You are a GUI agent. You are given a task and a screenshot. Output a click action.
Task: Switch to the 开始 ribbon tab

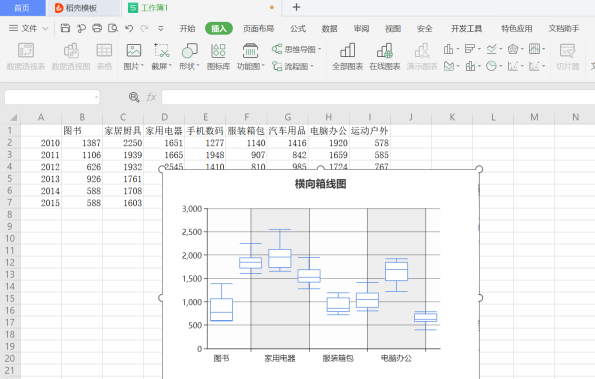pyautogui.click(x=187, y=28)
